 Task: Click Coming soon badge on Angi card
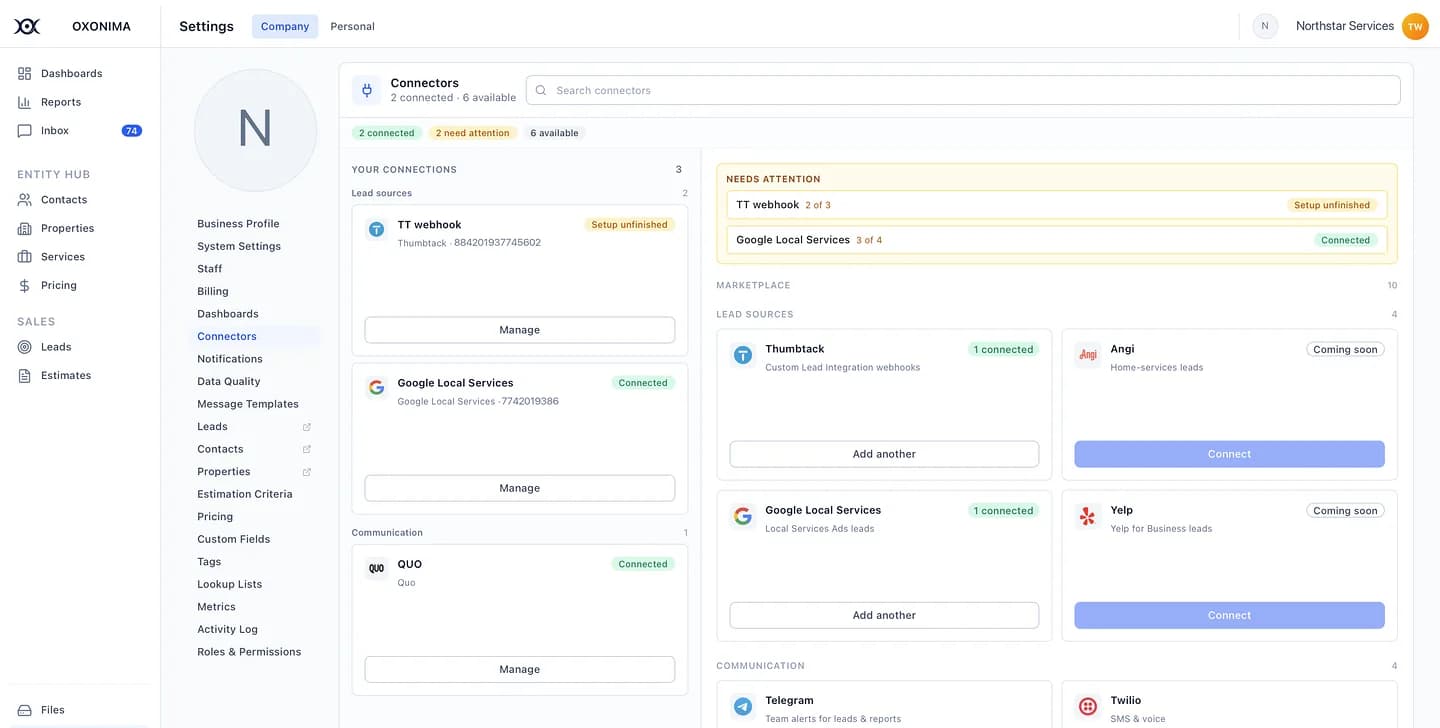[1345, 349]
